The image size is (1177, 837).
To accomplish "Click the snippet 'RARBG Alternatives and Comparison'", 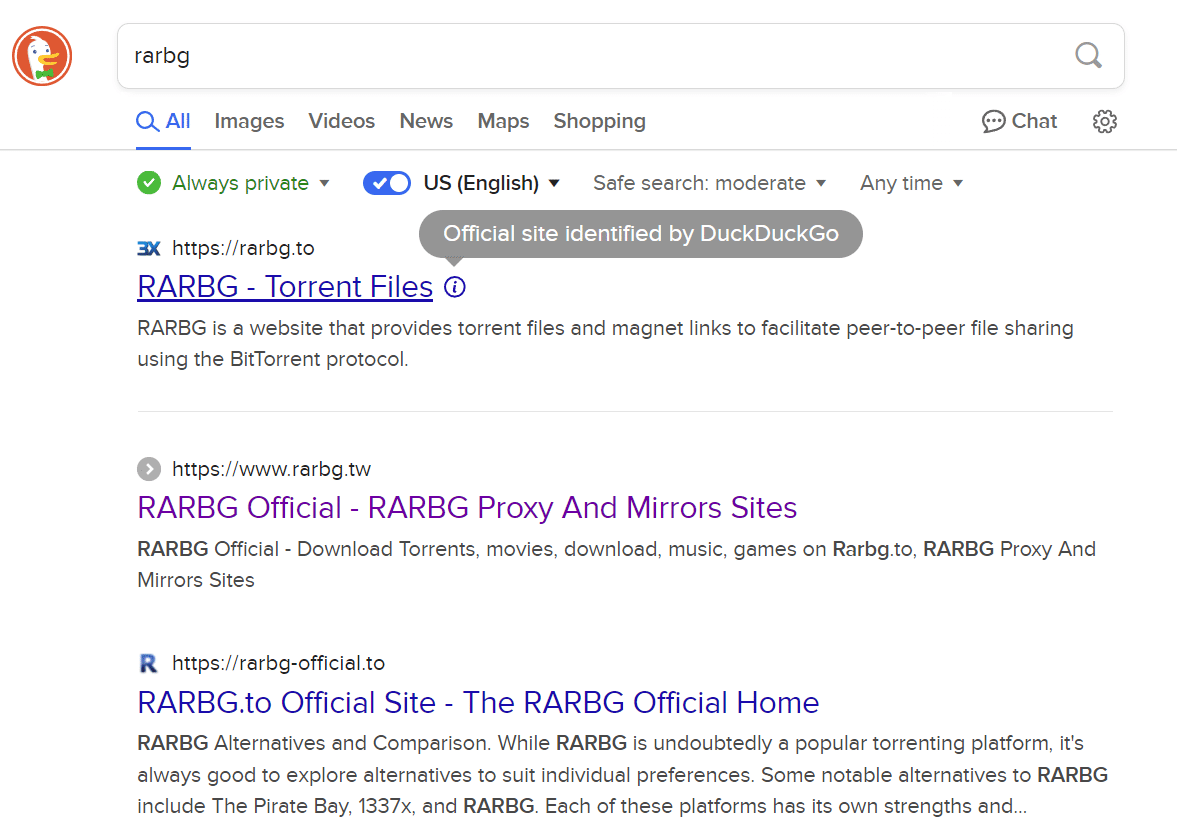I will pyautogui.click(x=622, y=775).
